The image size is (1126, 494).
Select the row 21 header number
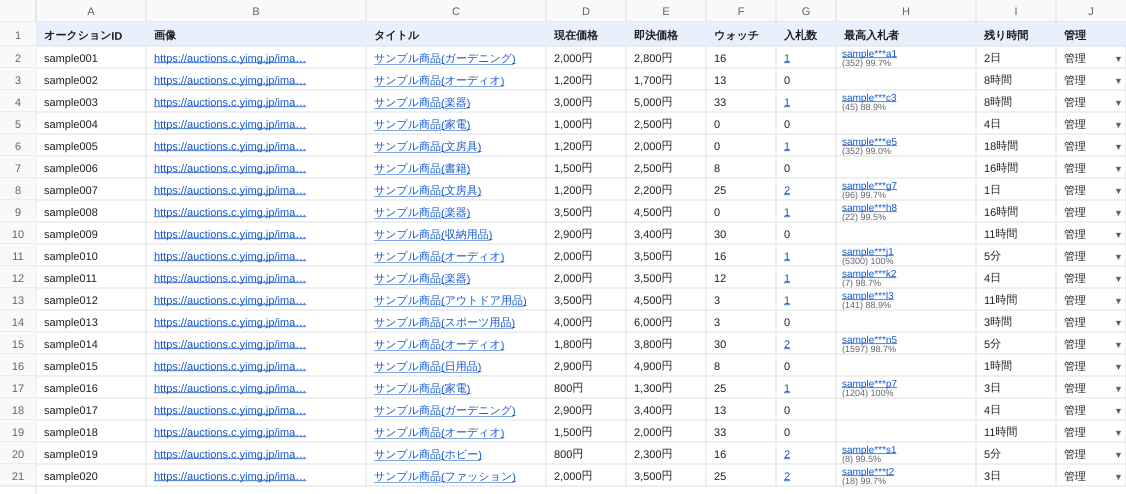[18, 476]
